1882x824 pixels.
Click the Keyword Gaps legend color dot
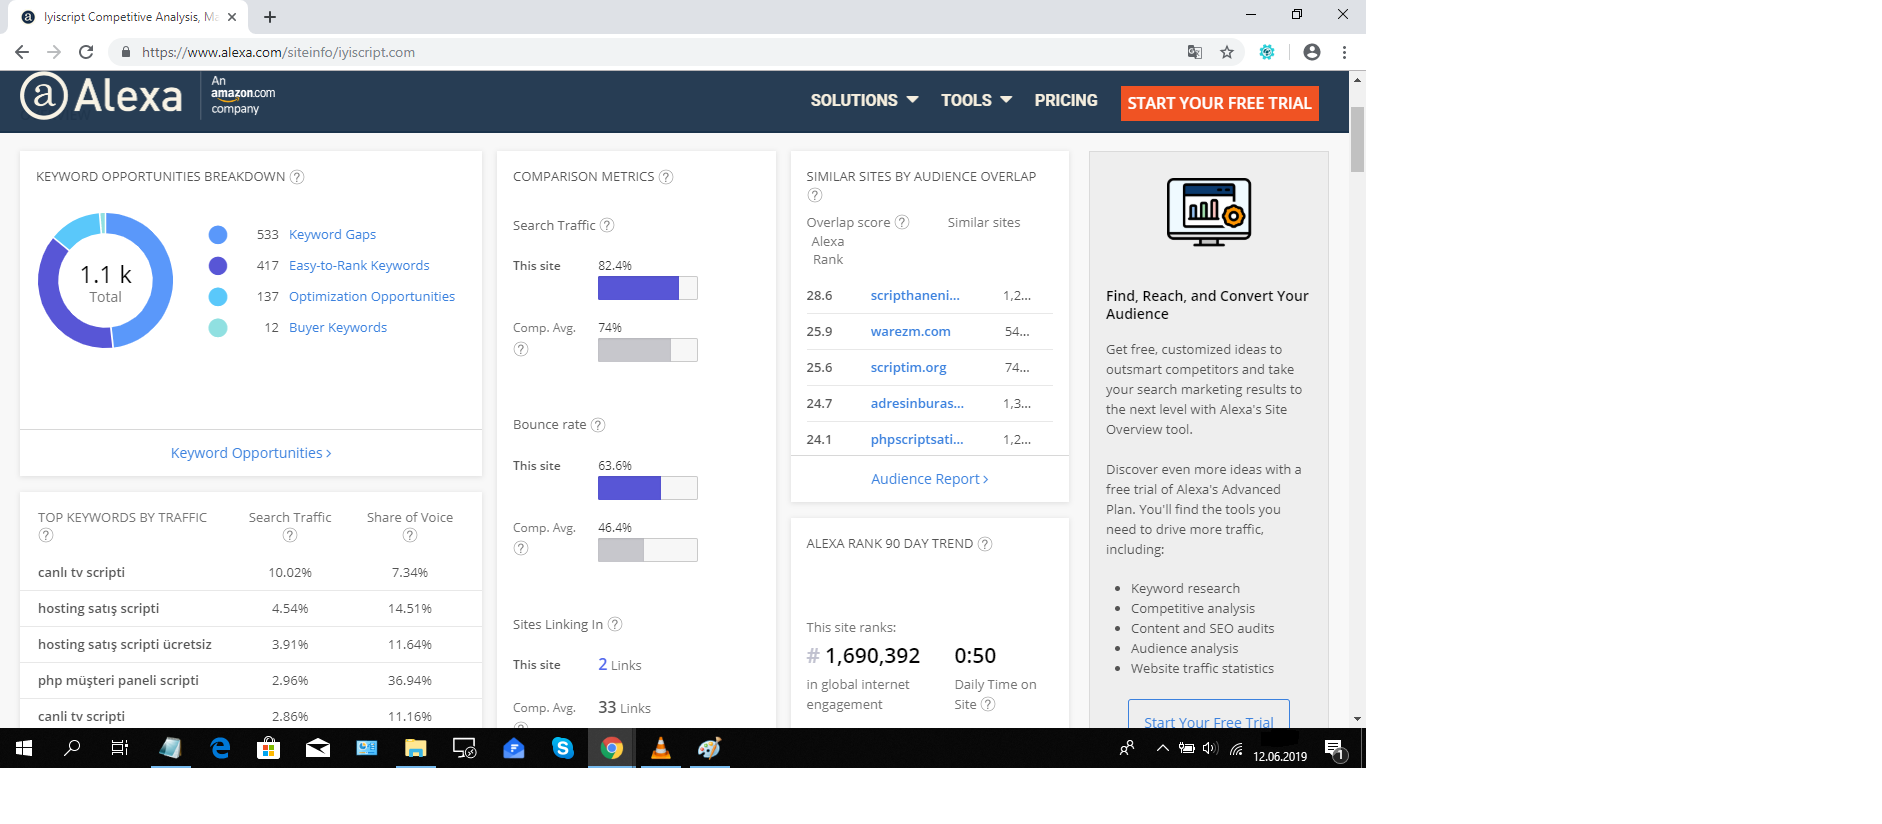218,235
